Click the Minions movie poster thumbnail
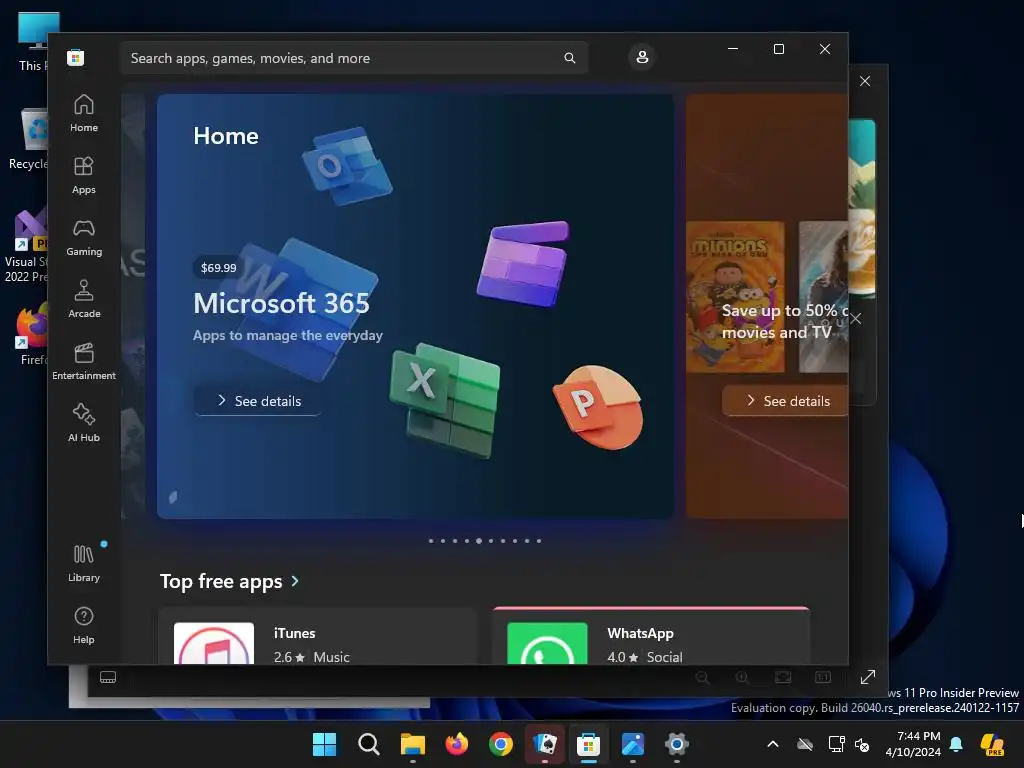The image size is (1024, 768). [735, 297]
